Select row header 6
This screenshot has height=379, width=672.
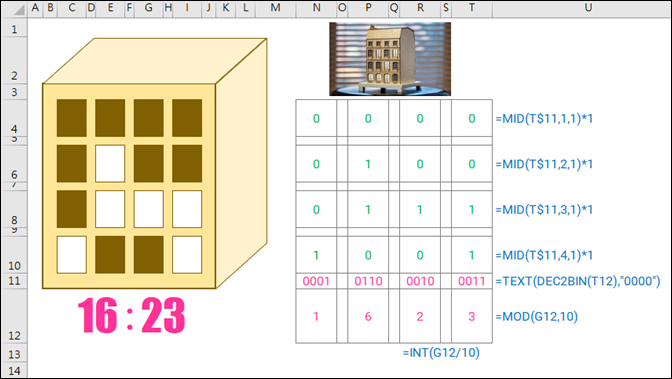pos(15,164)
